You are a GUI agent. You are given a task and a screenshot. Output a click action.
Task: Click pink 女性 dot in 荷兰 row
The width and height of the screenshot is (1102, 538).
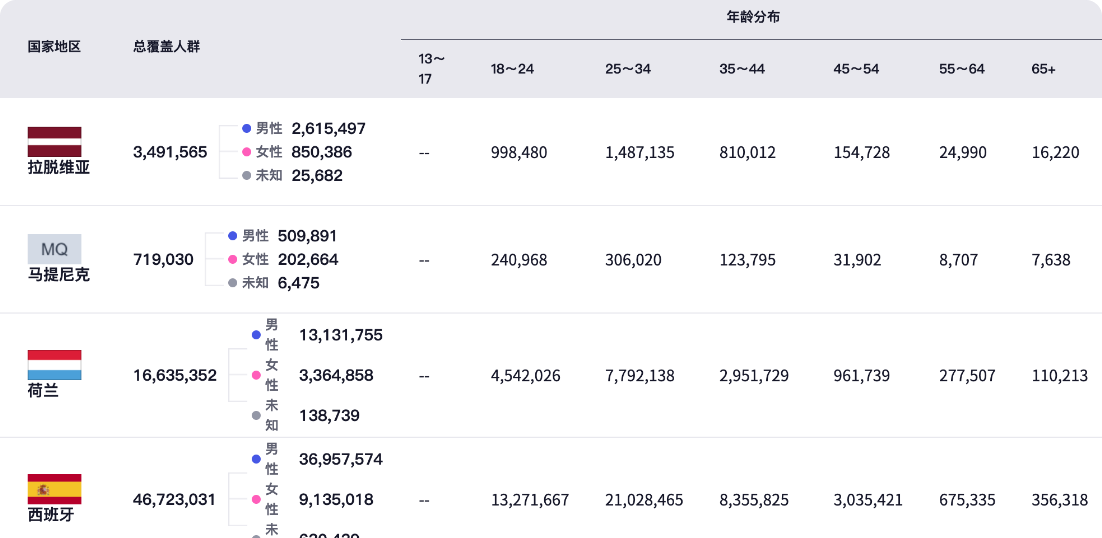point(257,376)
